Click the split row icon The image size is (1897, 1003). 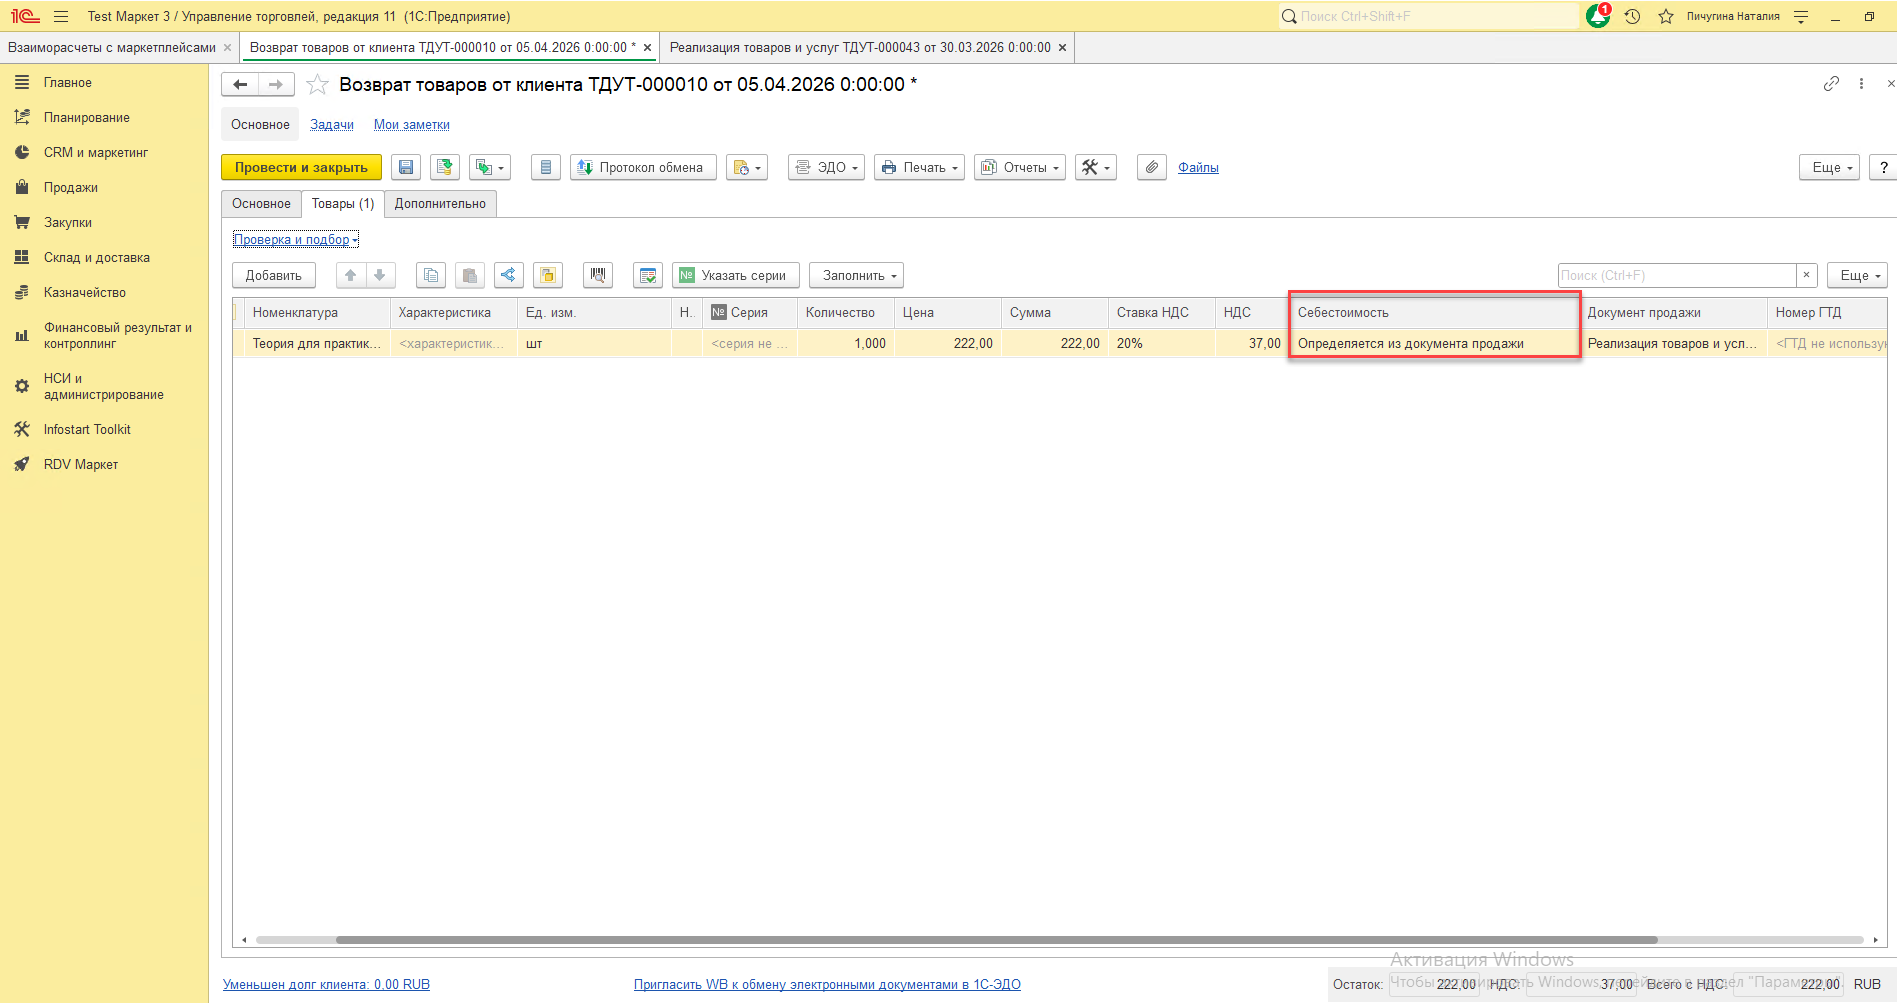(509, 275)
